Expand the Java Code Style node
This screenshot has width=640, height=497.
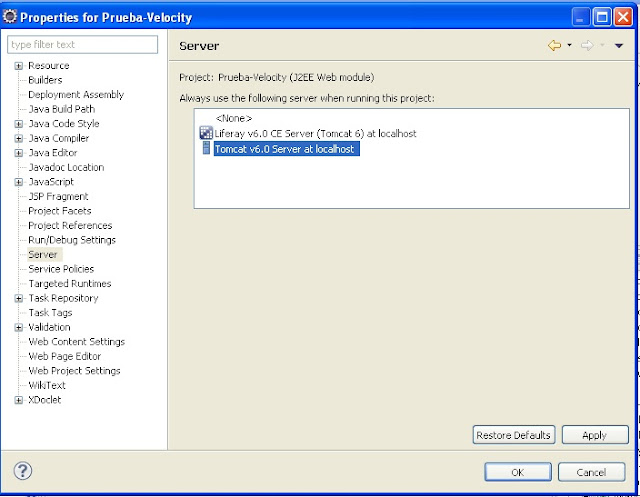tap(18, 124)
